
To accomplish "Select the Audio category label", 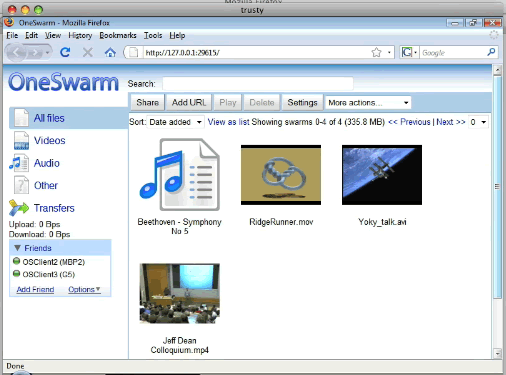I will [47, 163].
